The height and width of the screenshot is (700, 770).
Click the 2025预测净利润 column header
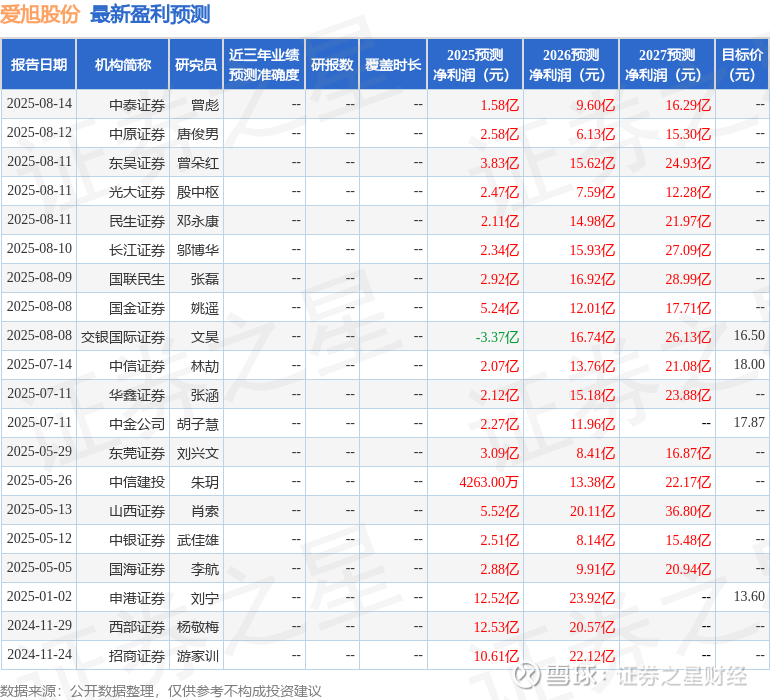pos(475,64)
